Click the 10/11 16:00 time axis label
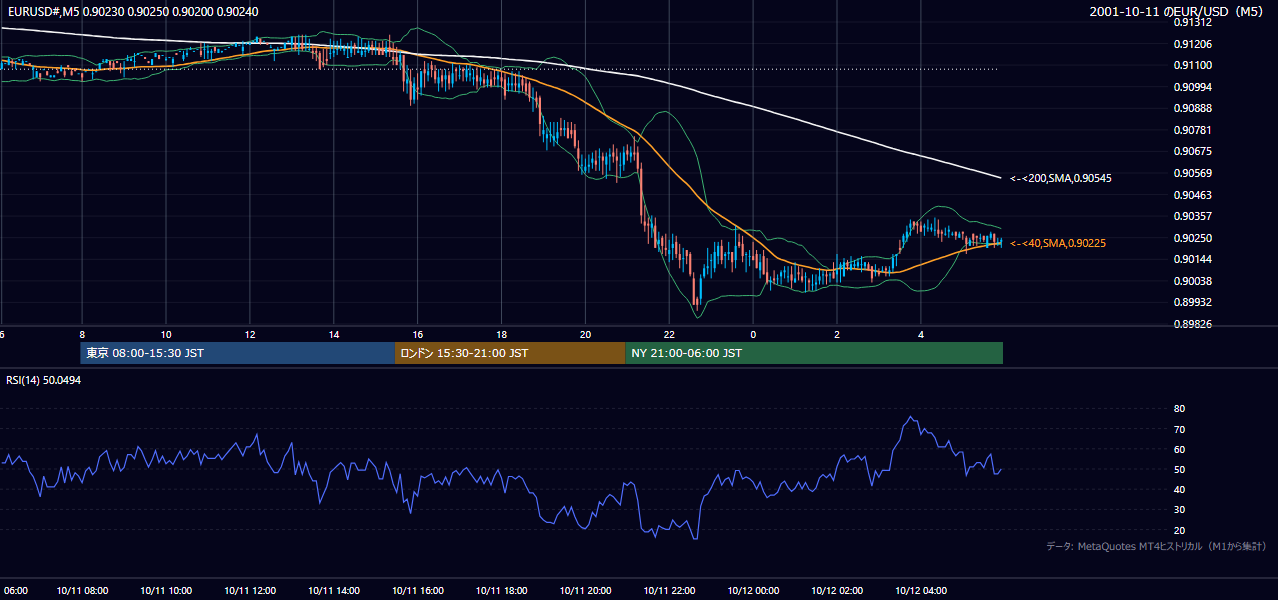1278x600 pixels. click(418, 590)
